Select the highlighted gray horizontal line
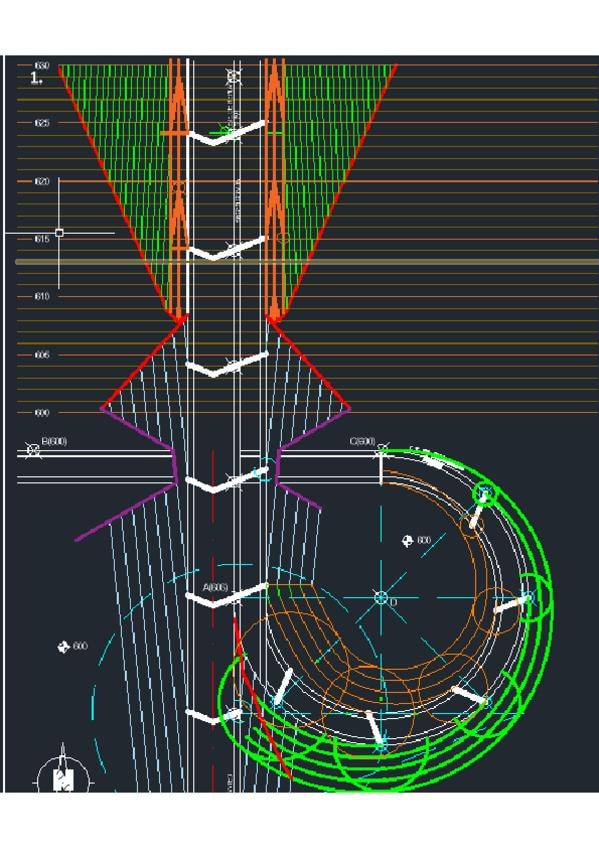599x848 pixels. [307, 262]
